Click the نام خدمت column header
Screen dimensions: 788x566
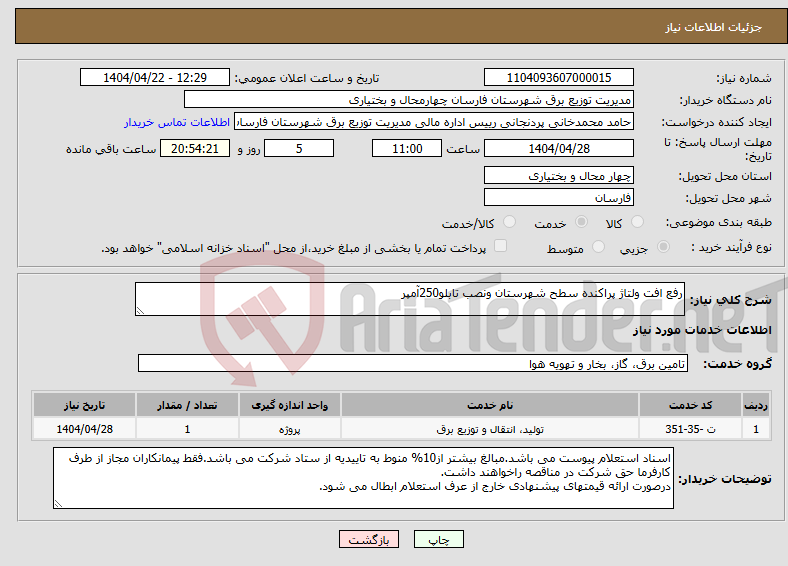pyautogui.click(x=490, y=405)
